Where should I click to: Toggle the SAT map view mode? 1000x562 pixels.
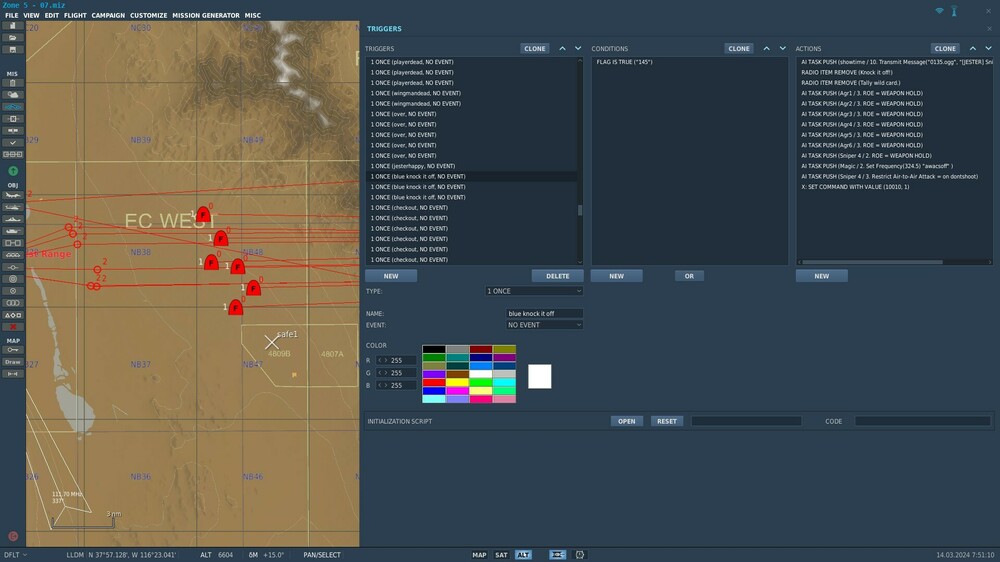pyautogui.click(x=501, y=554)
